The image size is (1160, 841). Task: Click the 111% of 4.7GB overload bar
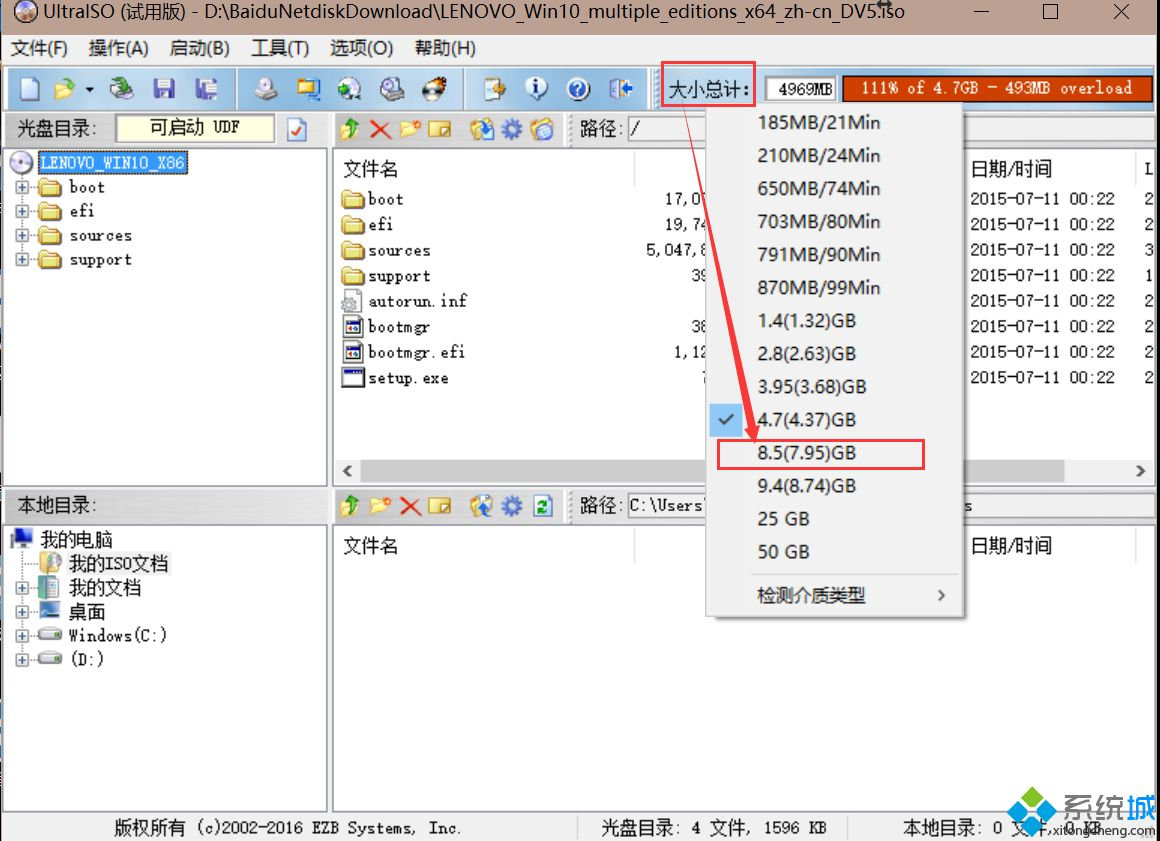(997, 89)
